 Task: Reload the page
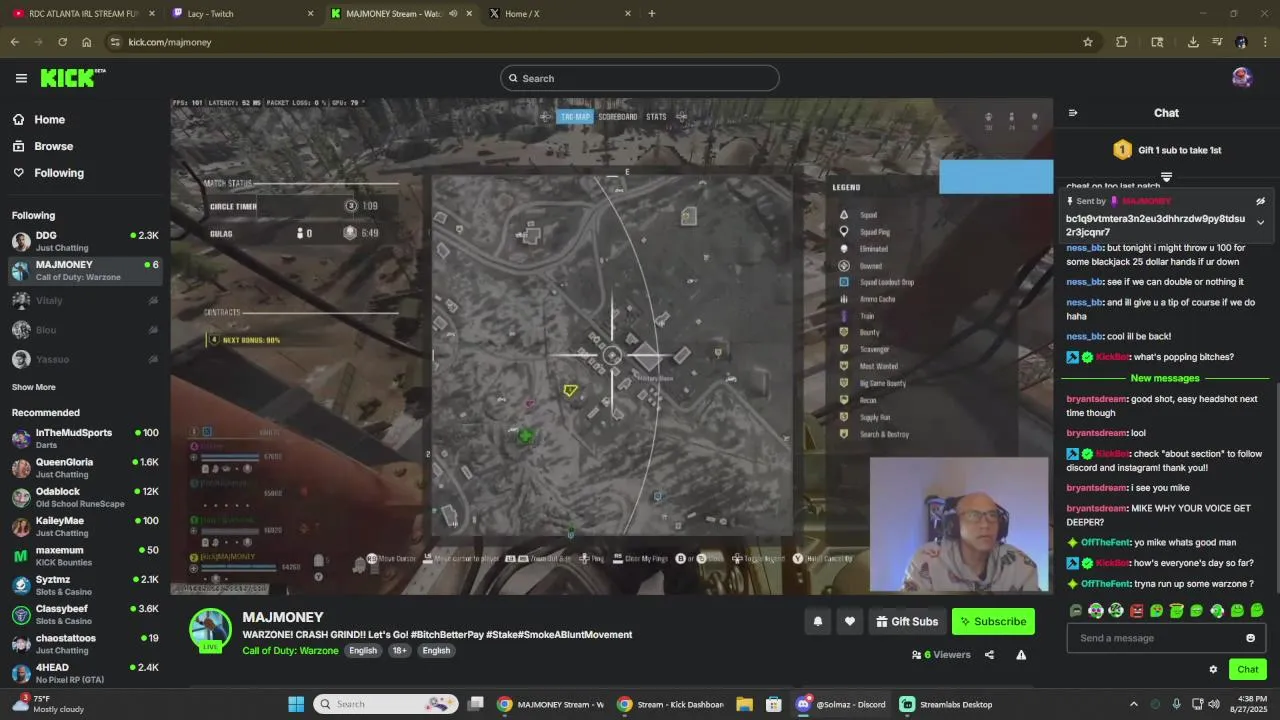coord(62,42)
